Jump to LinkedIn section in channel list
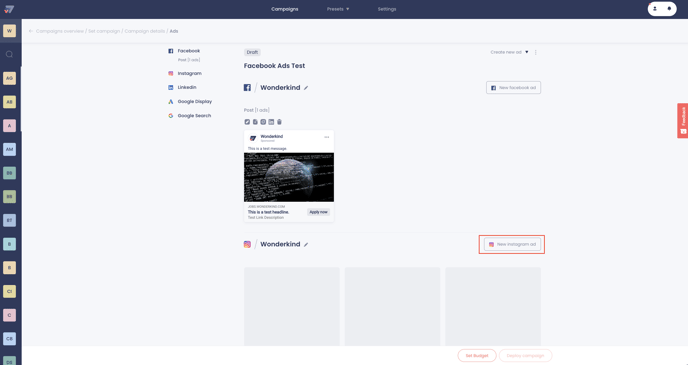Screen dimensions: 688x365 183,87
